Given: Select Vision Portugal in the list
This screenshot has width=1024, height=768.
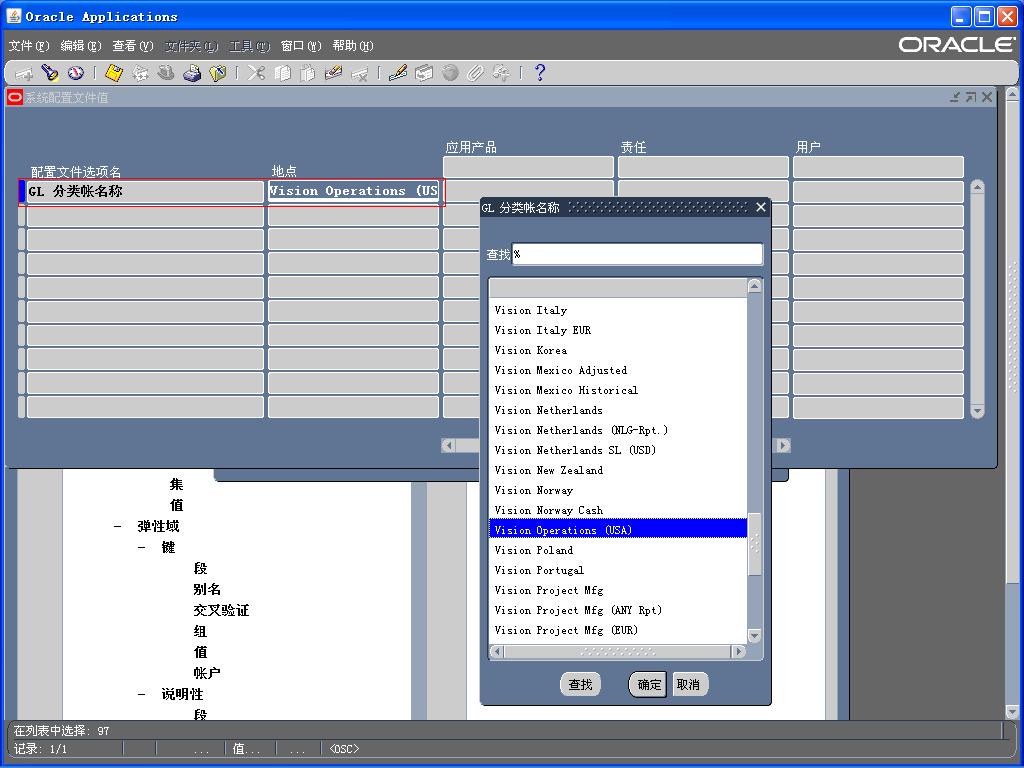Looking at the screenshot, I should point(618,570).
